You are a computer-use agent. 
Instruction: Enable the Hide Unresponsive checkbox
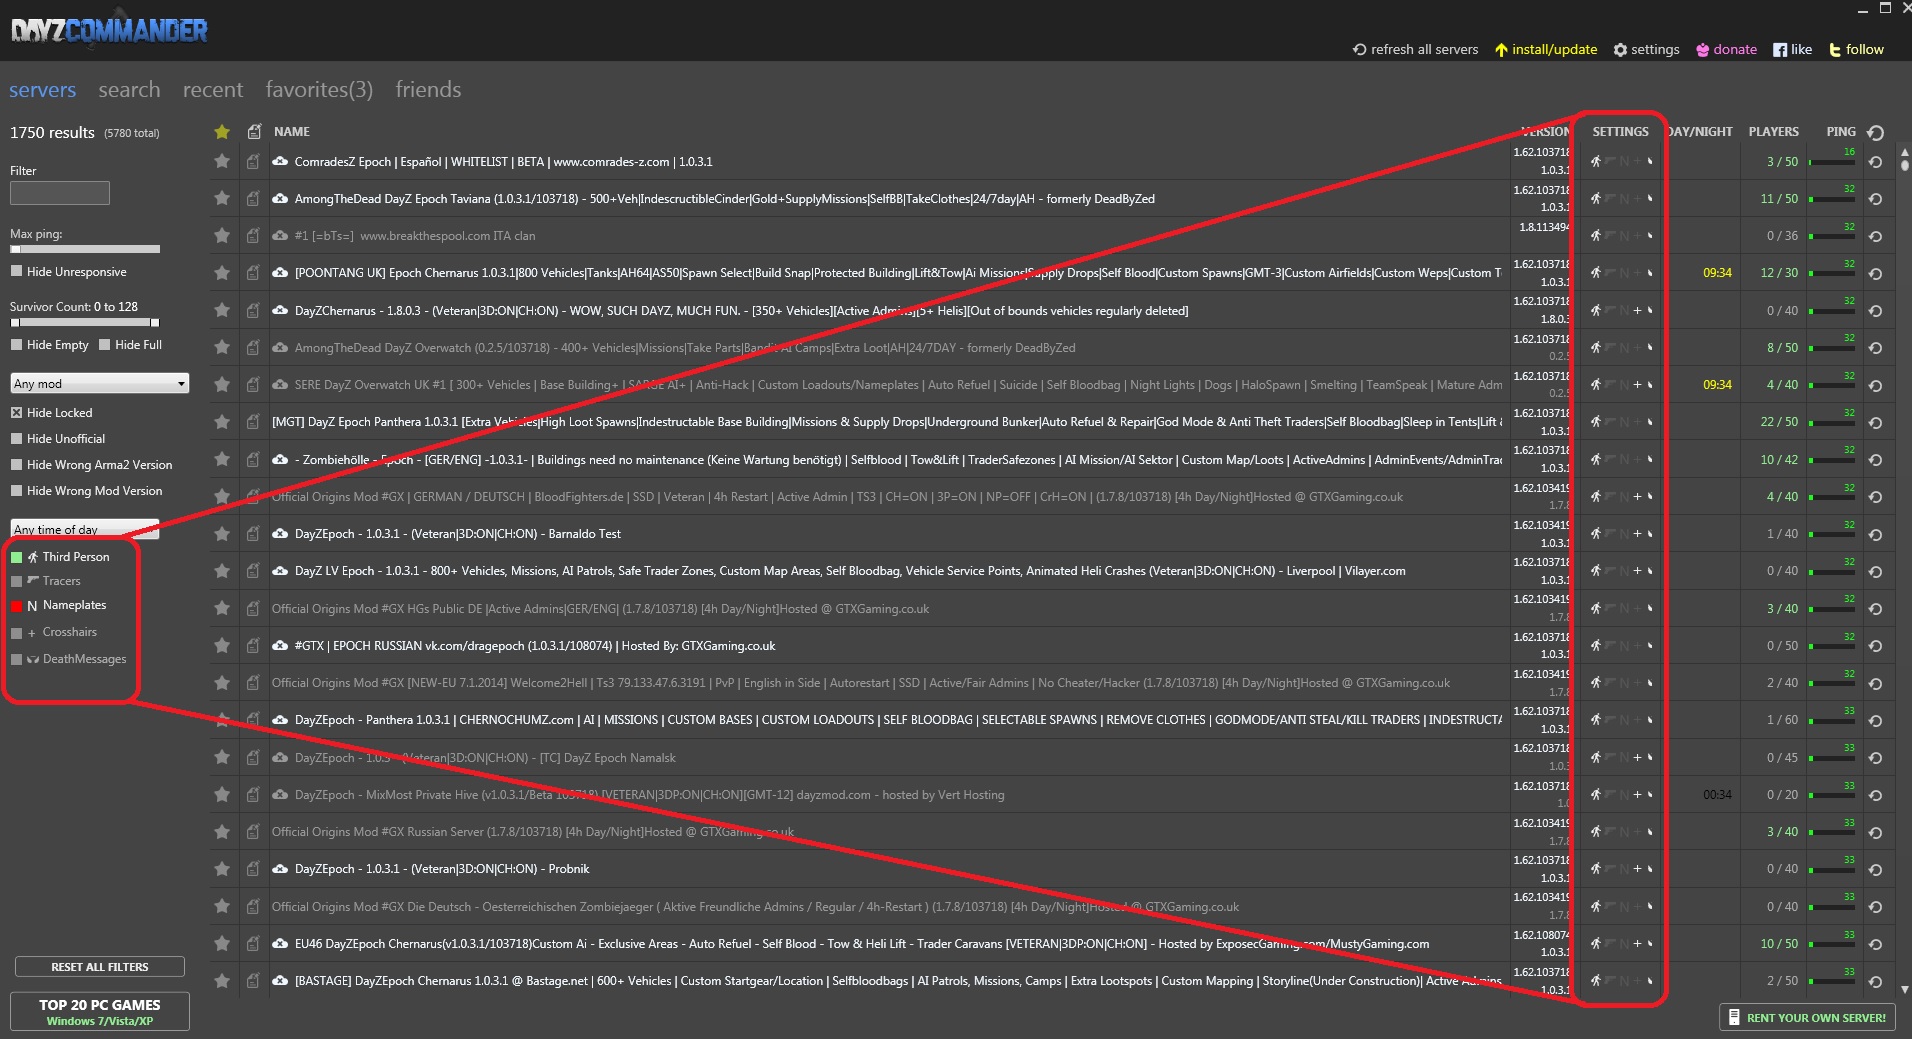(16, 271)
